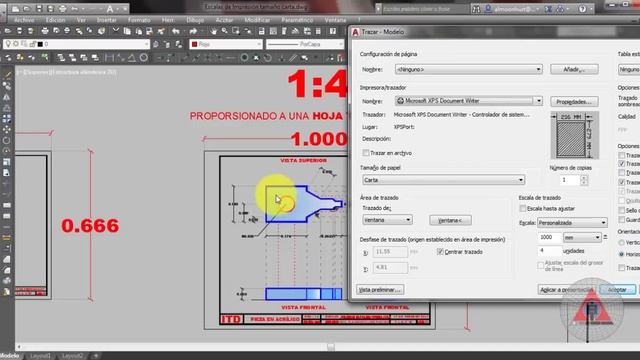Screen dimensions: 640x360
Task: Click the search binoculars icon in title bar
Action: [476, 9]
